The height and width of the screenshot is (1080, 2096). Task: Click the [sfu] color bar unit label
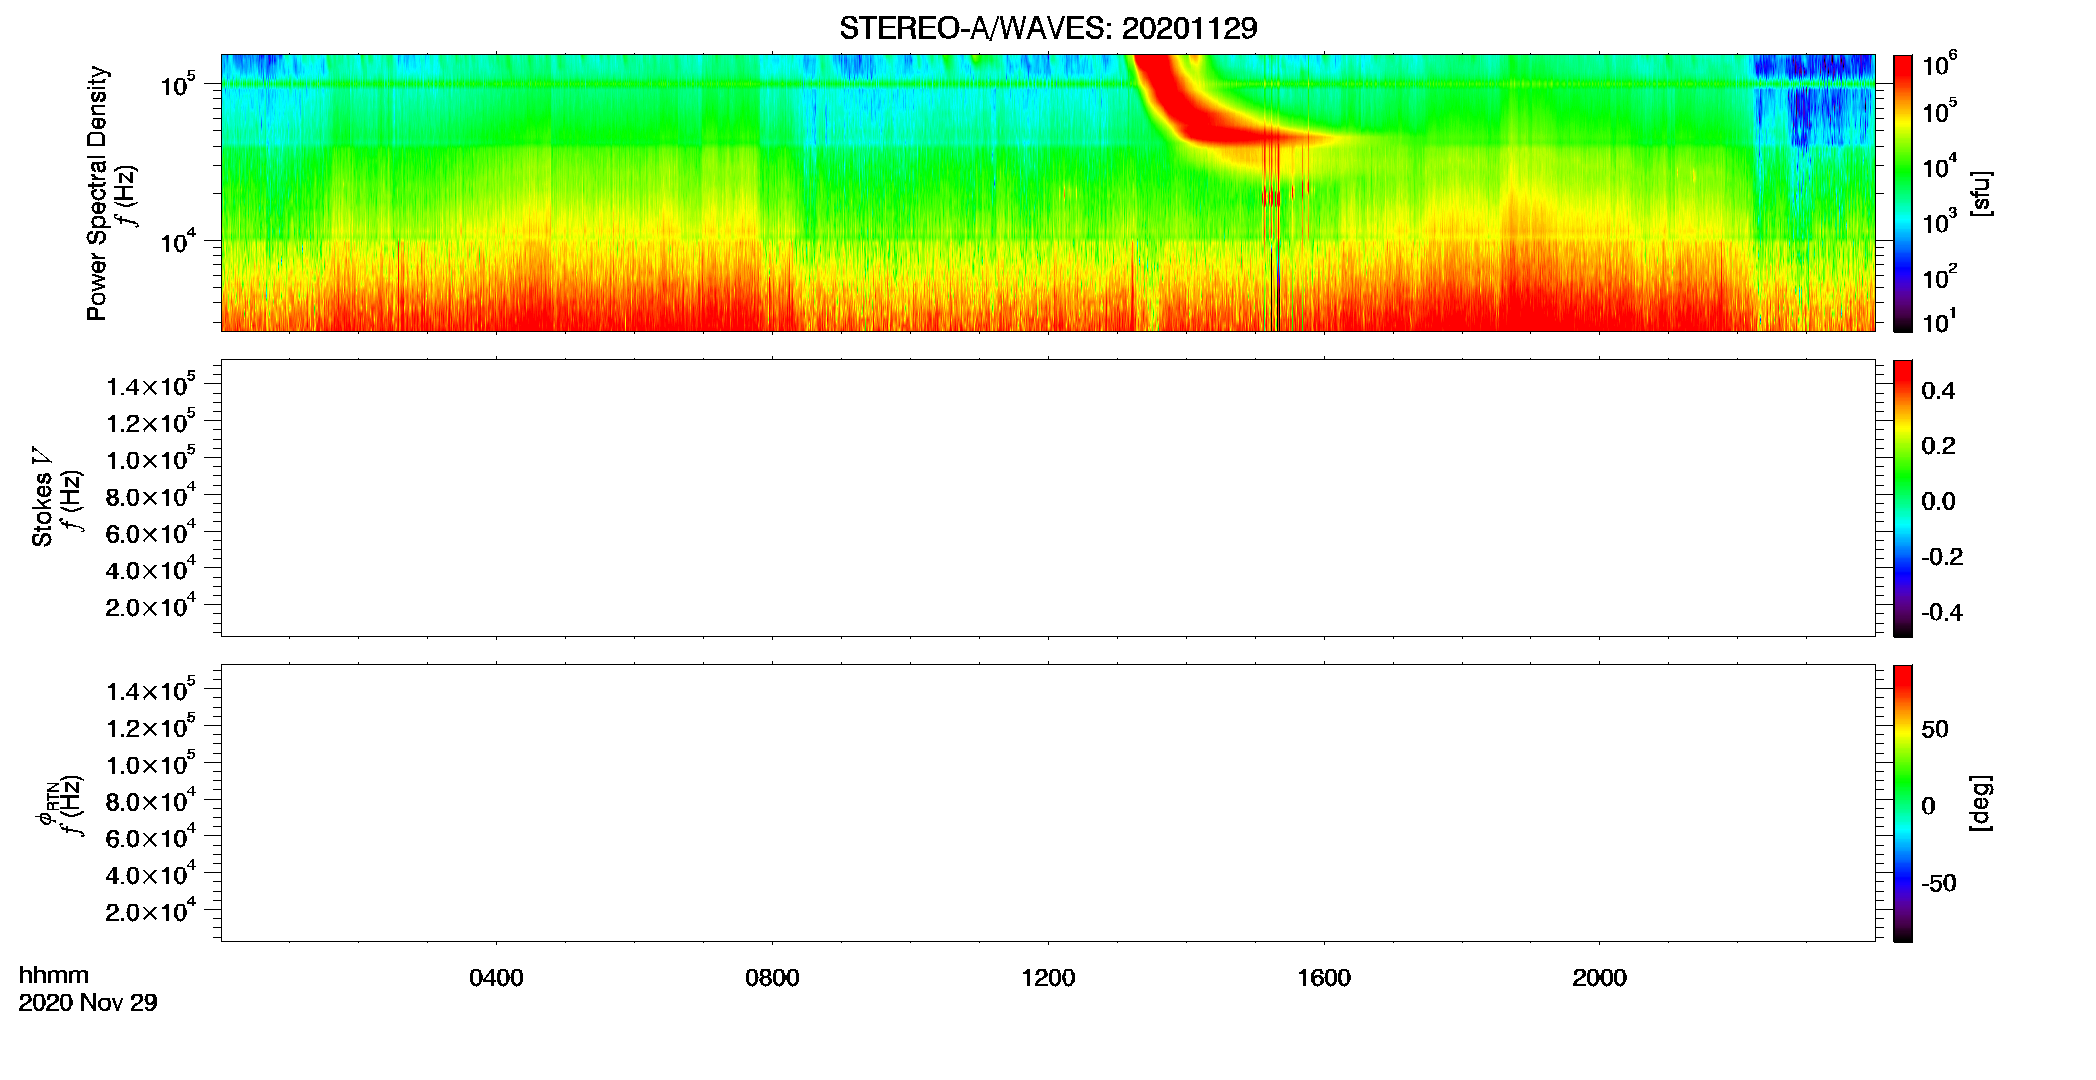pyautogui.click(x=1981, y=193)
